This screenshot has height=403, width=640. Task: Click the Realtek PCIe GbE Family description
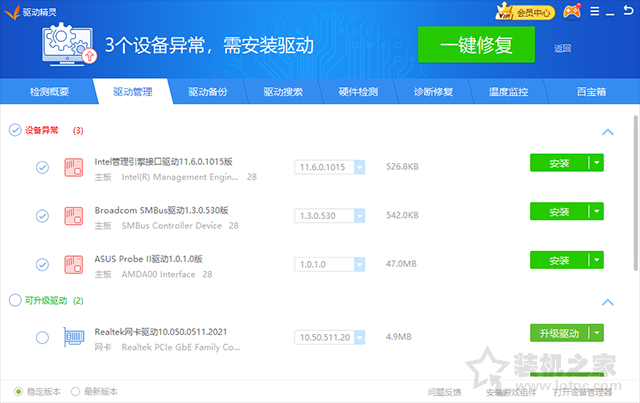coord(181,347)
